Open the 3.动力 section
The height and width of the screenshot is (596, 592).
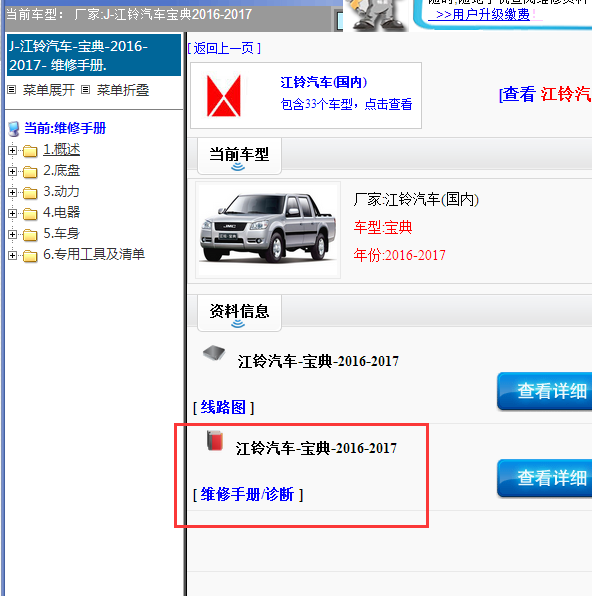point(61,191)
